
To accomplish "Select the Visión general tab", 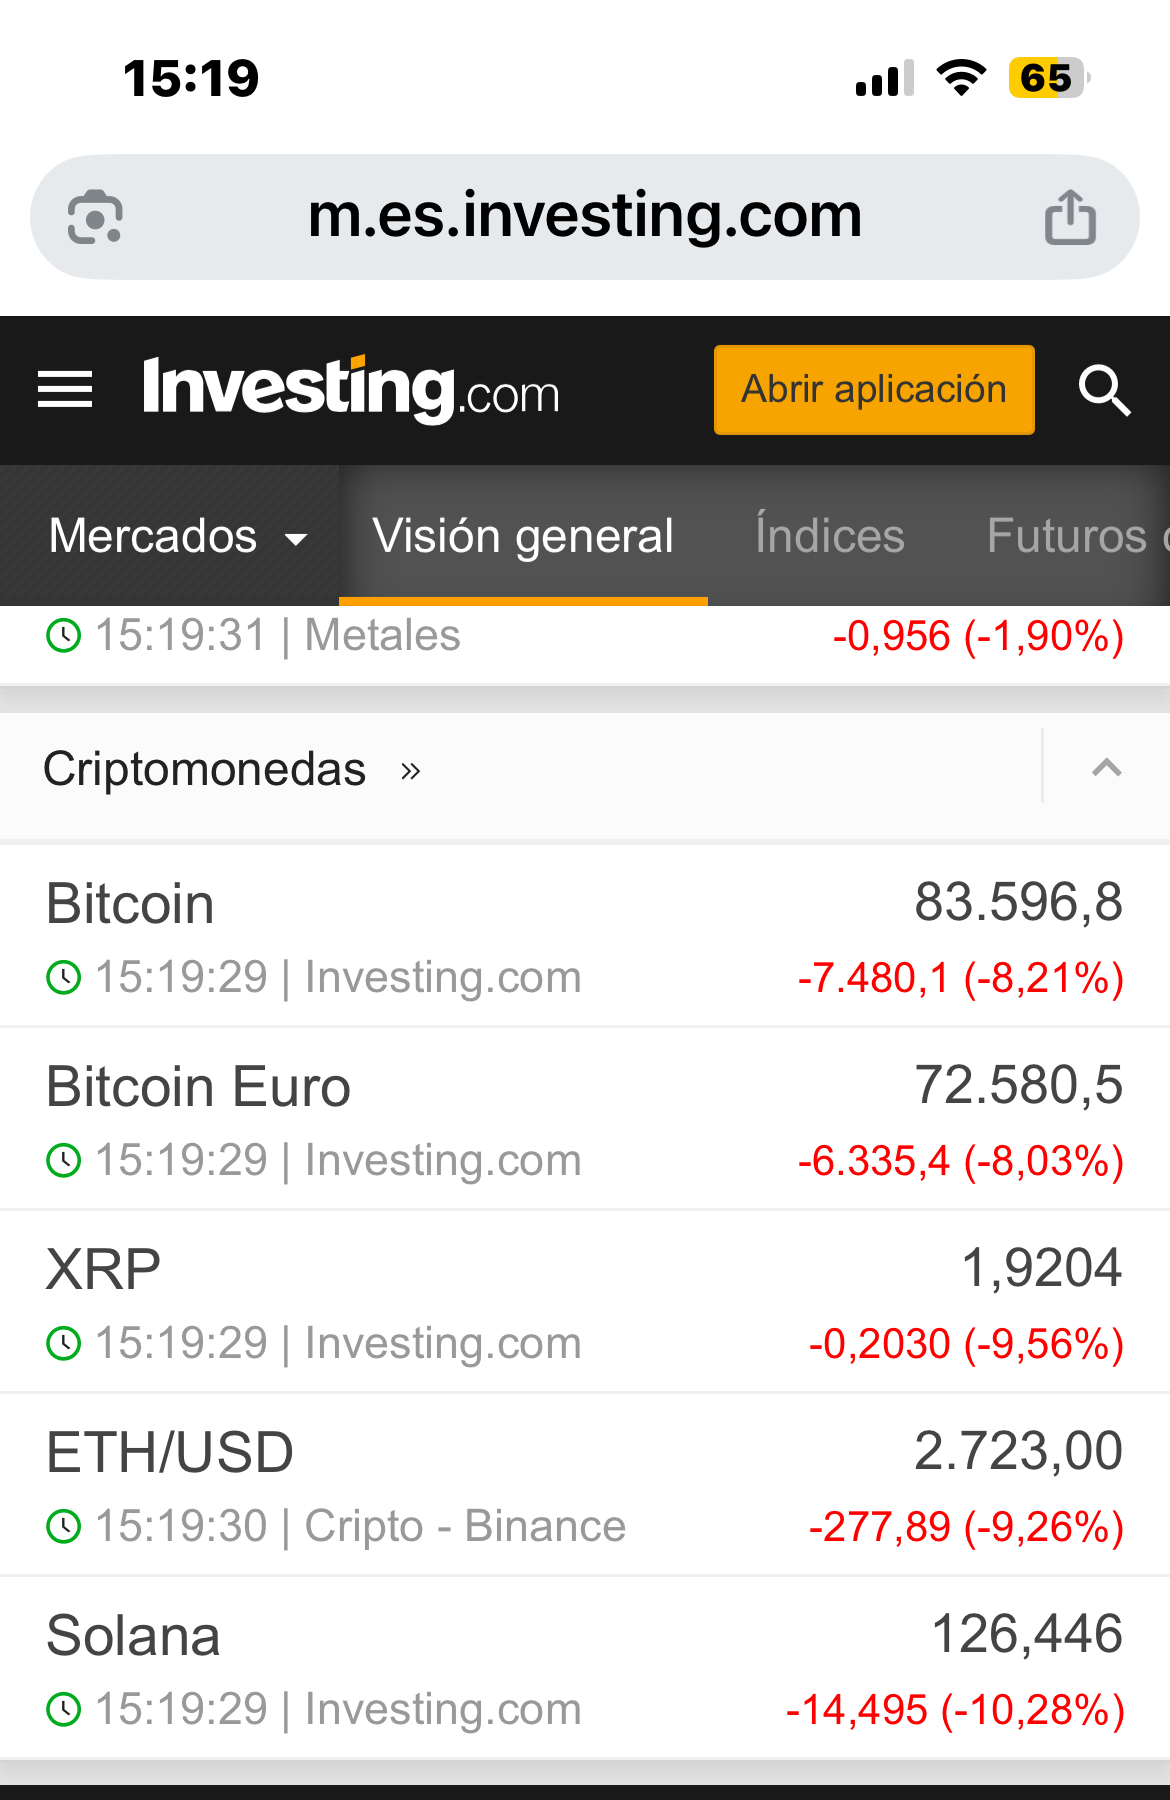I will point(523,536).
